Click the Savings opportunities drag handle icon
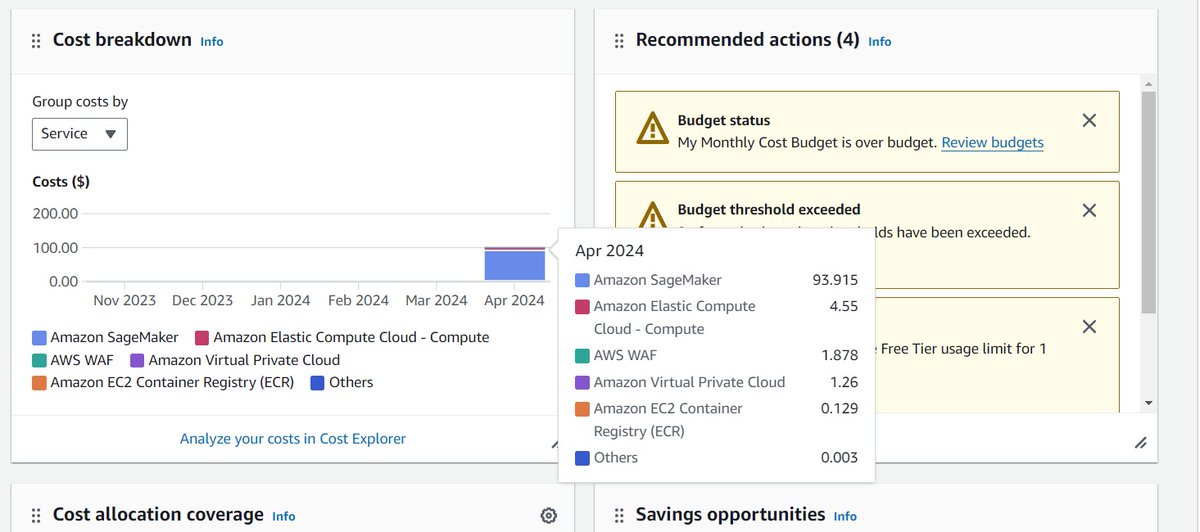Viewport: 1200px width, 532px height. pyautogui.click(x=619, y=515)
